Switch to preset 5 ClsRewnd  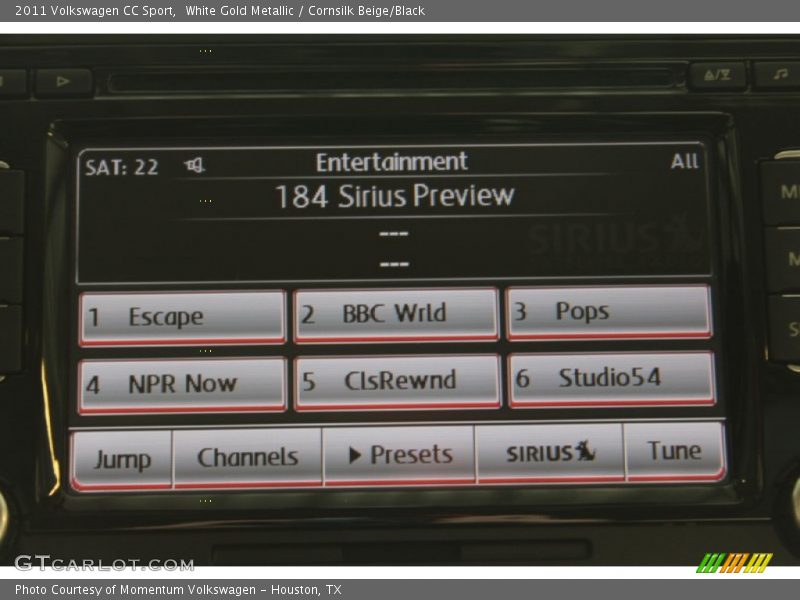pos(397,382)
